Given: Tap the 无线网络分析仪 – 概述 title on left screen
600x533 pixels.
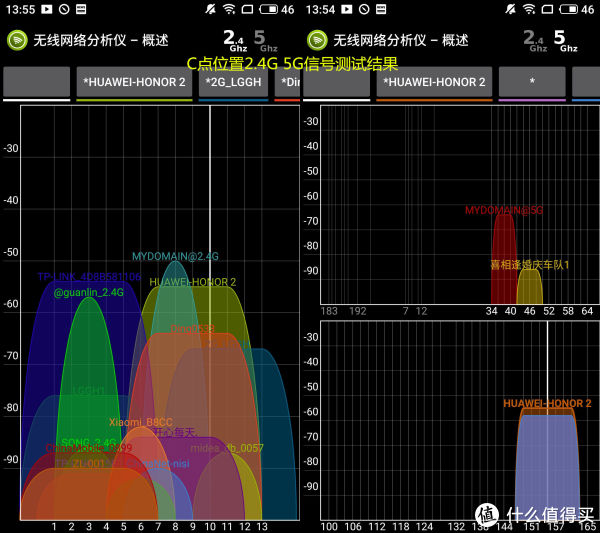Looking at the screenshot, I should [101, 40].
